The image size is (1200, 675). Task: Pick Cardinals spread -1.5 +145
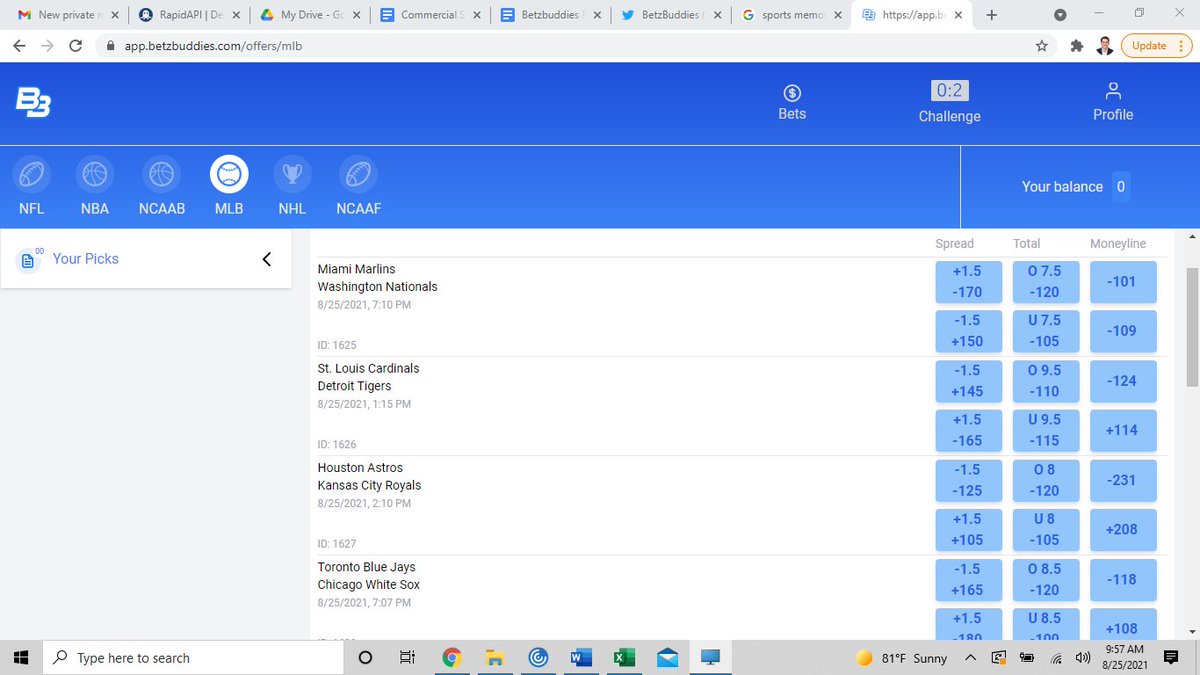967,381
